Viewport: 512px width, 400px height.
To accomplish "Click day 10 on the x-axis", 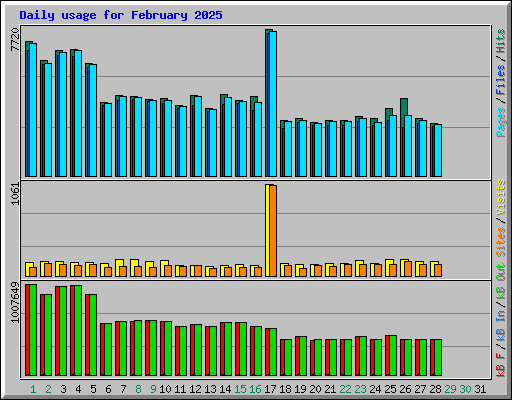I will coord(165,389).
